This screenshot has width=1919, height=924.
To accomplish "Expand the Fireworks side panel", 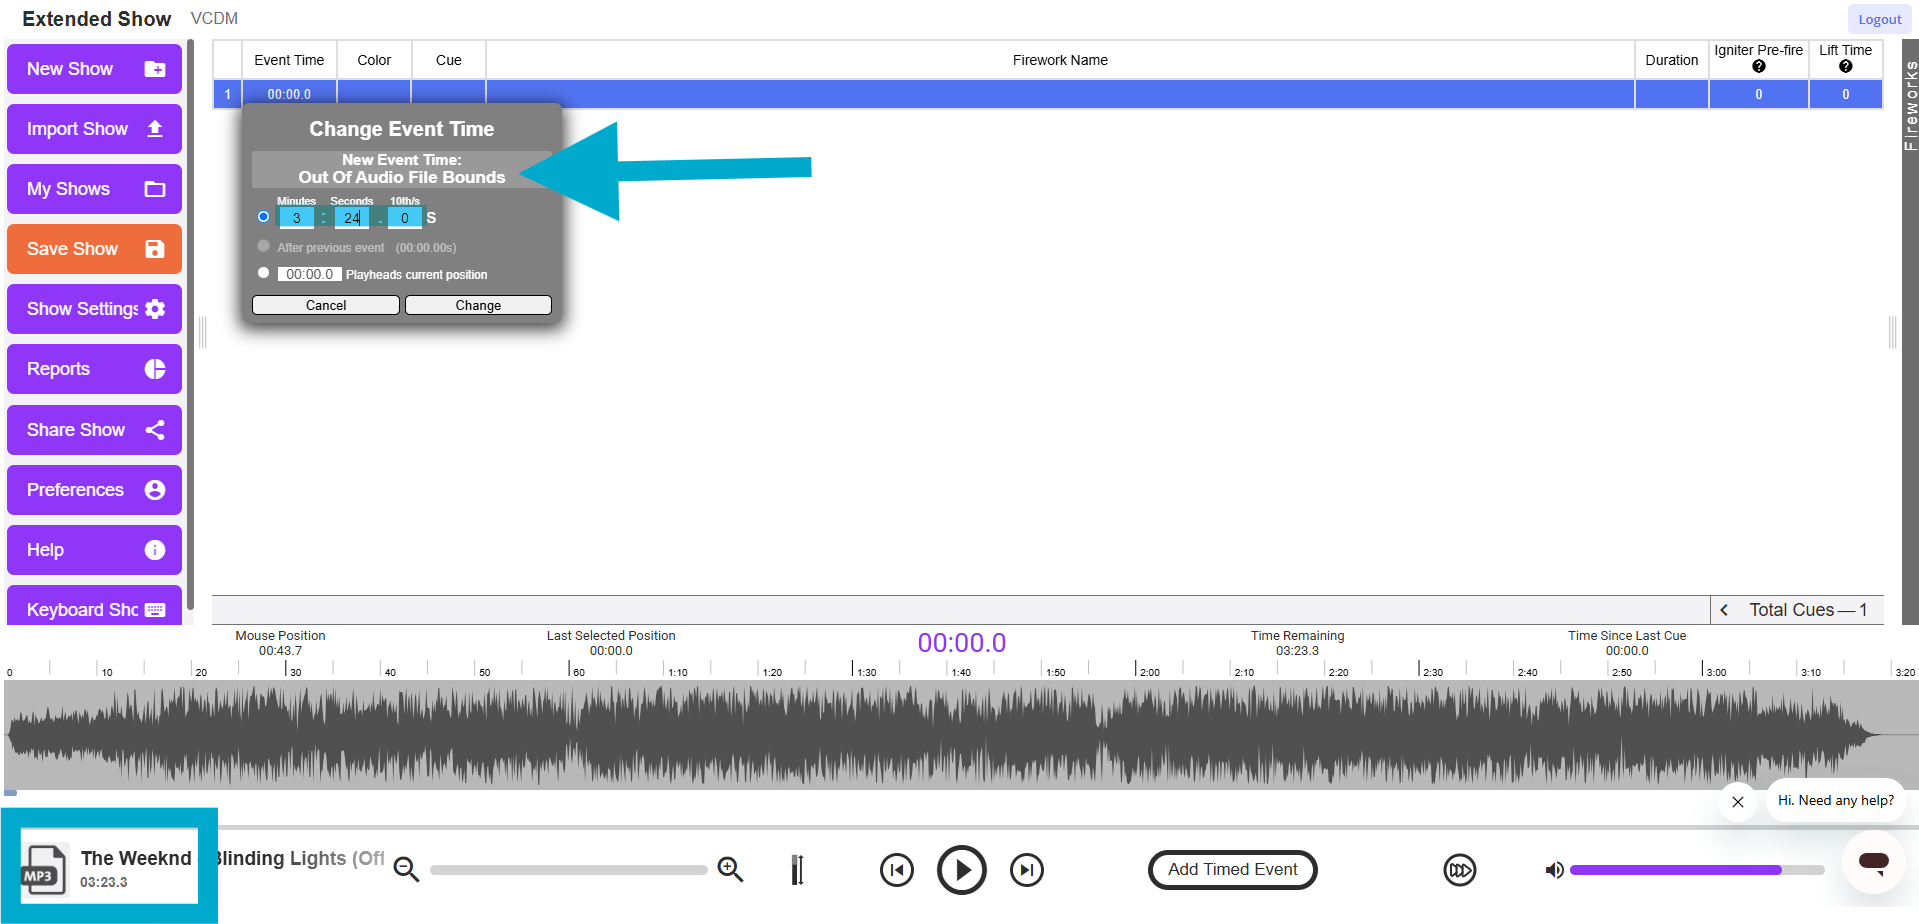I will 1910,105.
